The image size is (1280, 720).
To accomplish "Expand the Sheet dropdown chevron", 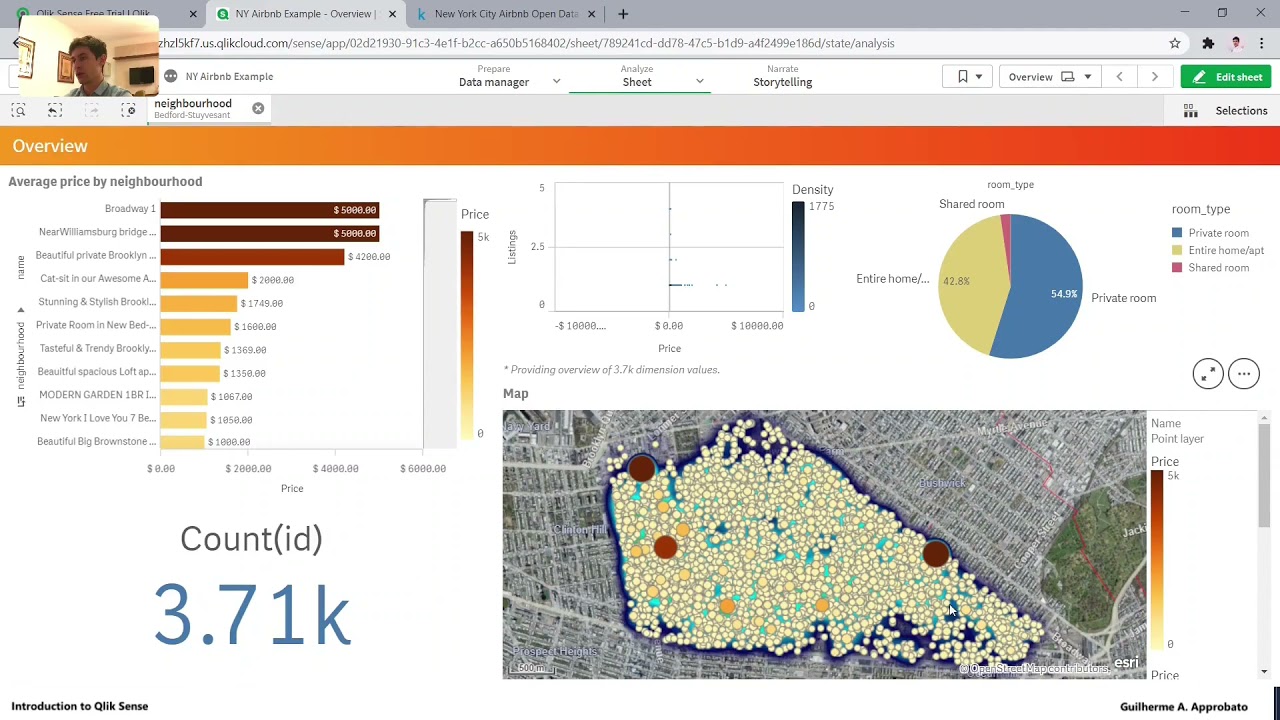I will tap(699, 82).
